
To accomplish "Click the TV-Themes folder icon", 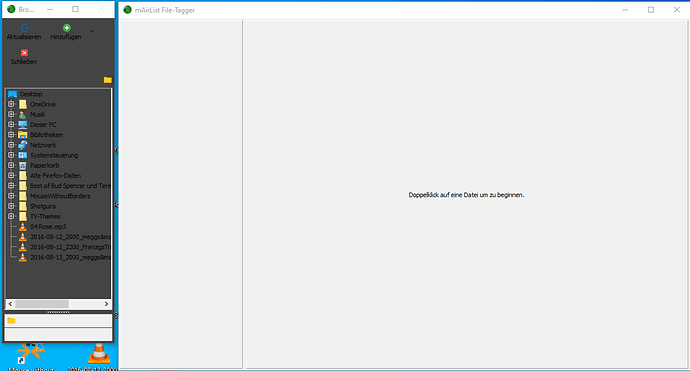I will [23, 216].
